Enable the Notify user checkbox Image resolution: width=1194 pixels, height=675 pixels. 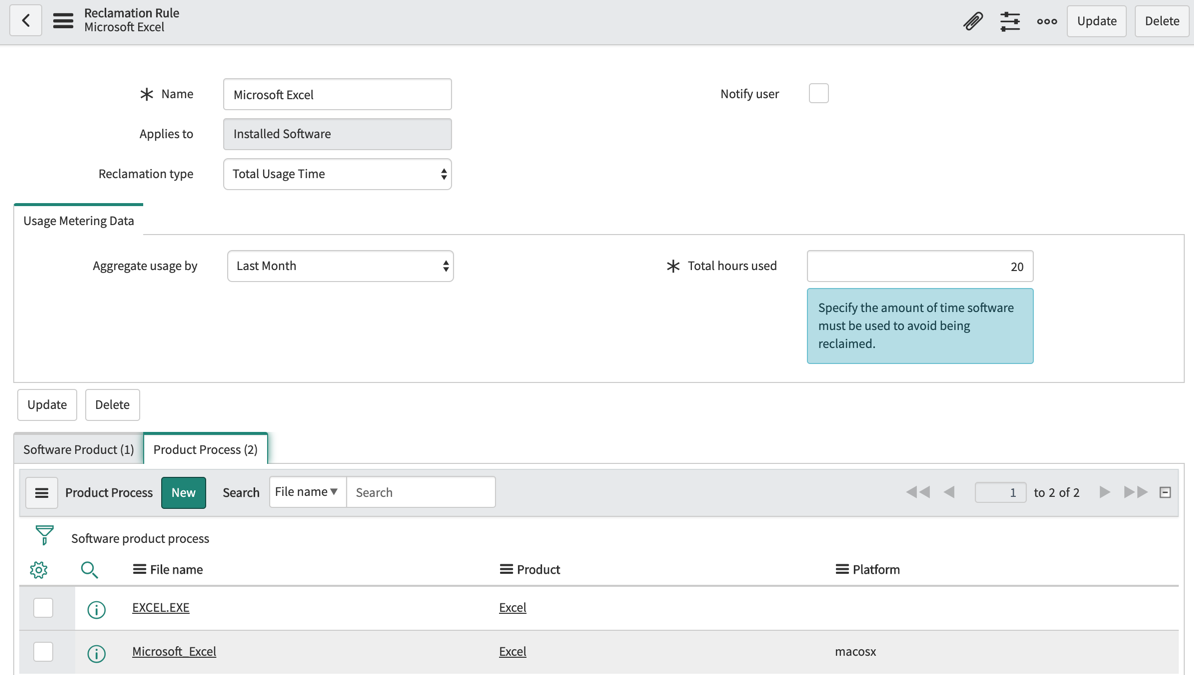tap(819, 94)
